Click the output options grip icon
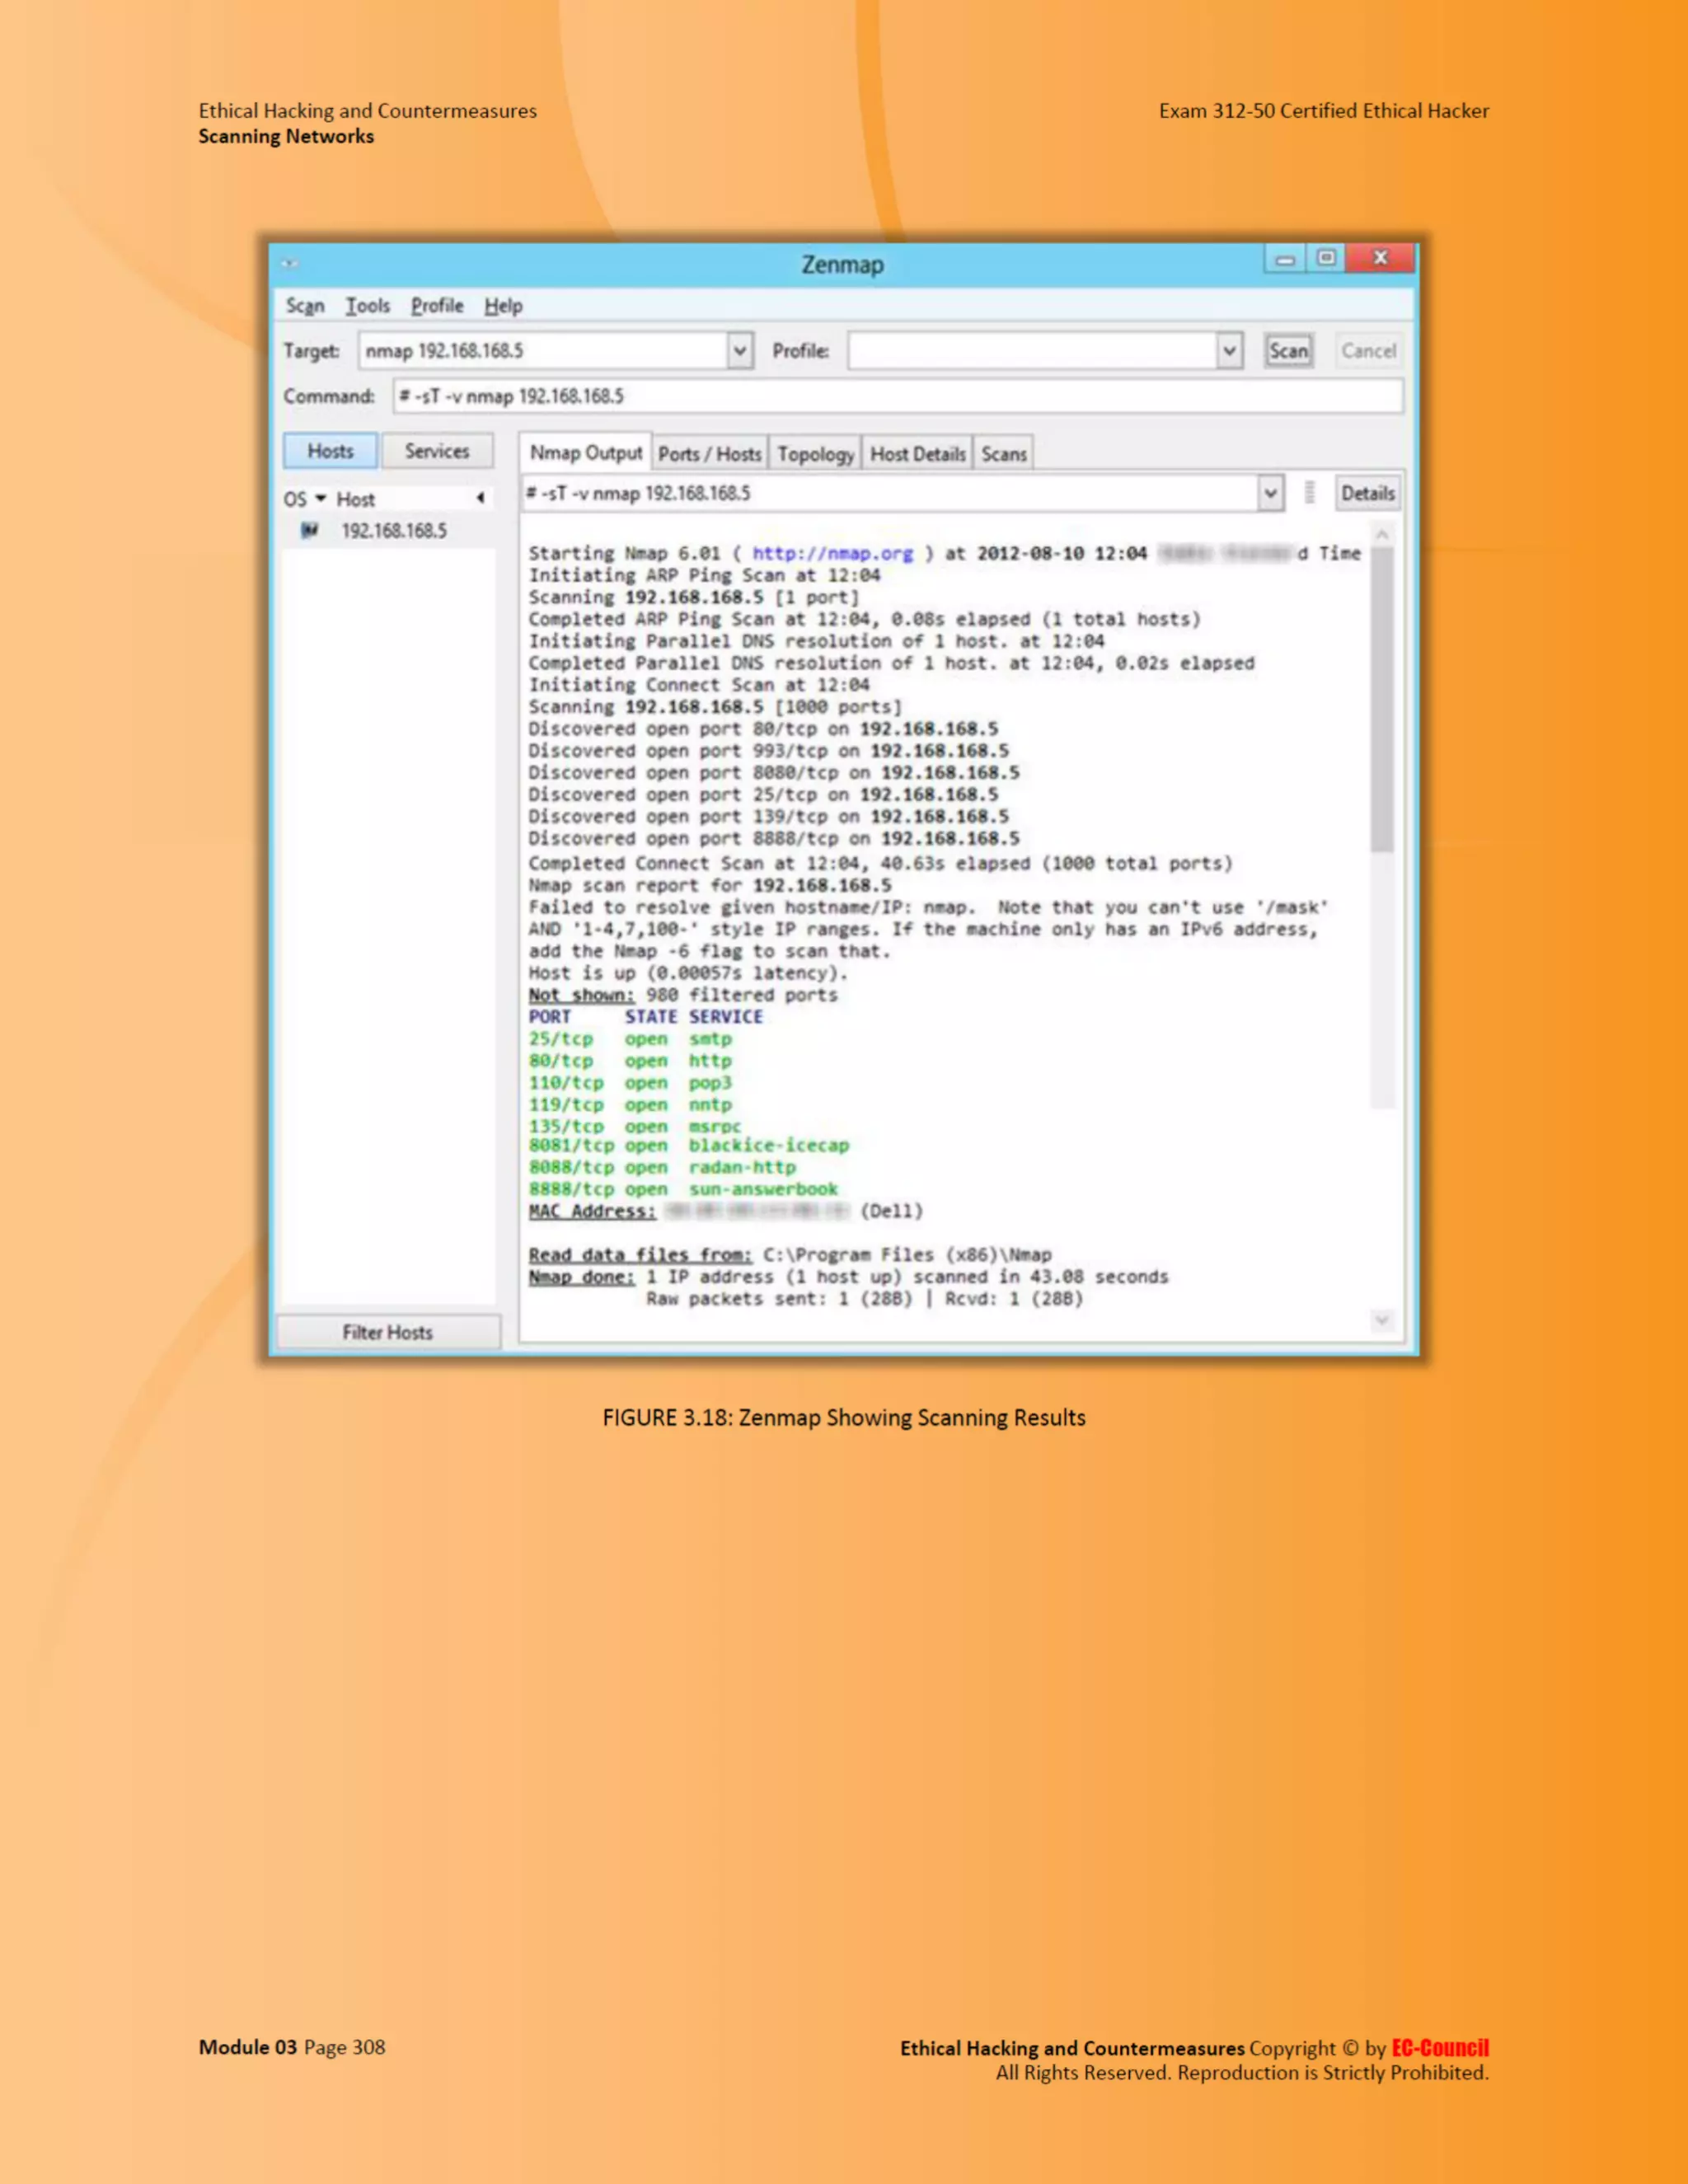This screenshot has width=1688, height=2184. pyautogui.click(x=1309, y=493)
